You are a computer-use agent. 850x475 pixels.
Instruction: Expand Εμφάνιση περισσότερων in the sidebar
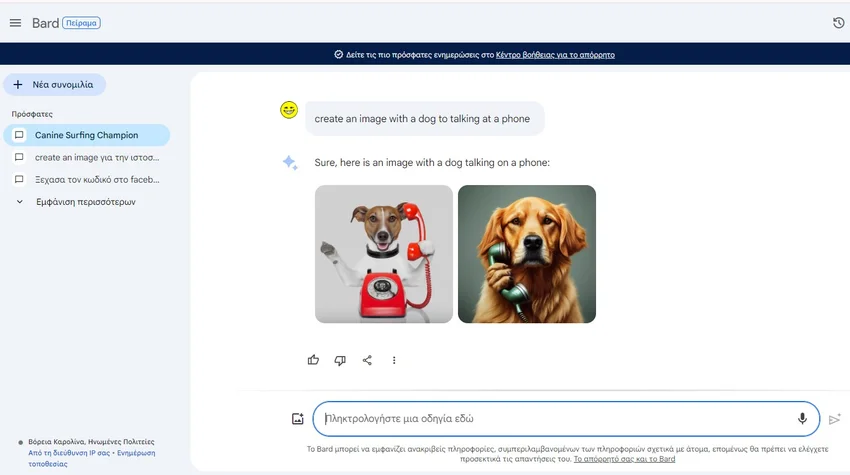tap(84, 202)
